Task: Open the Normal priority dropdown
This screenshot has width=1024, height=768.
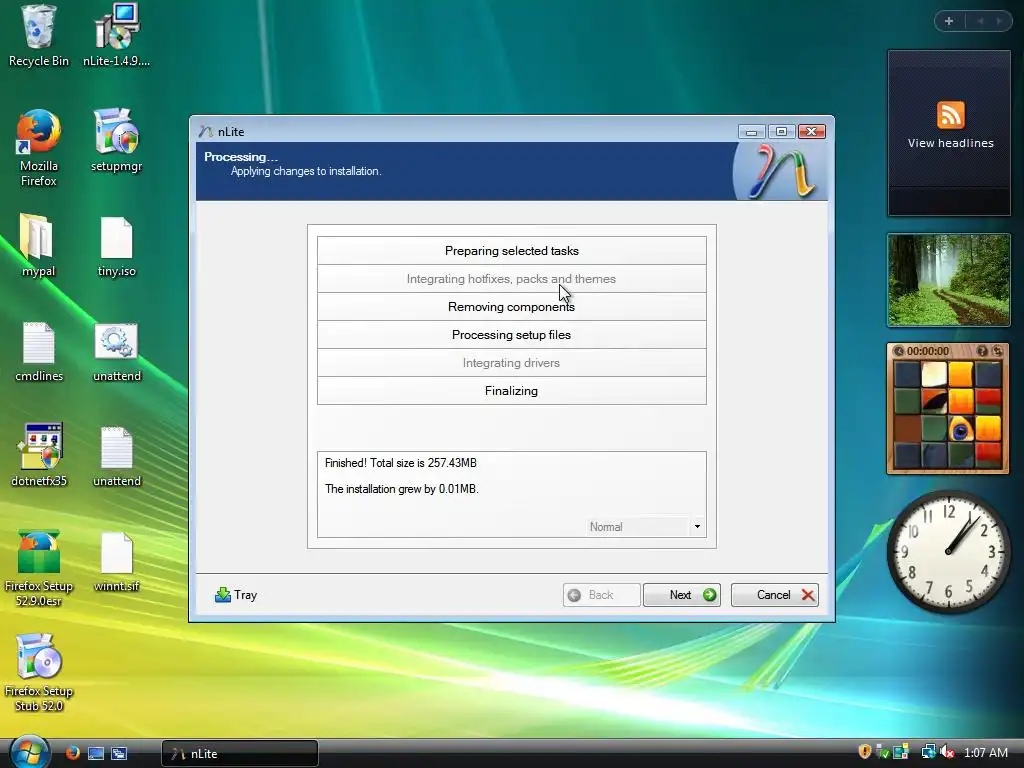Action: [697, 526]
